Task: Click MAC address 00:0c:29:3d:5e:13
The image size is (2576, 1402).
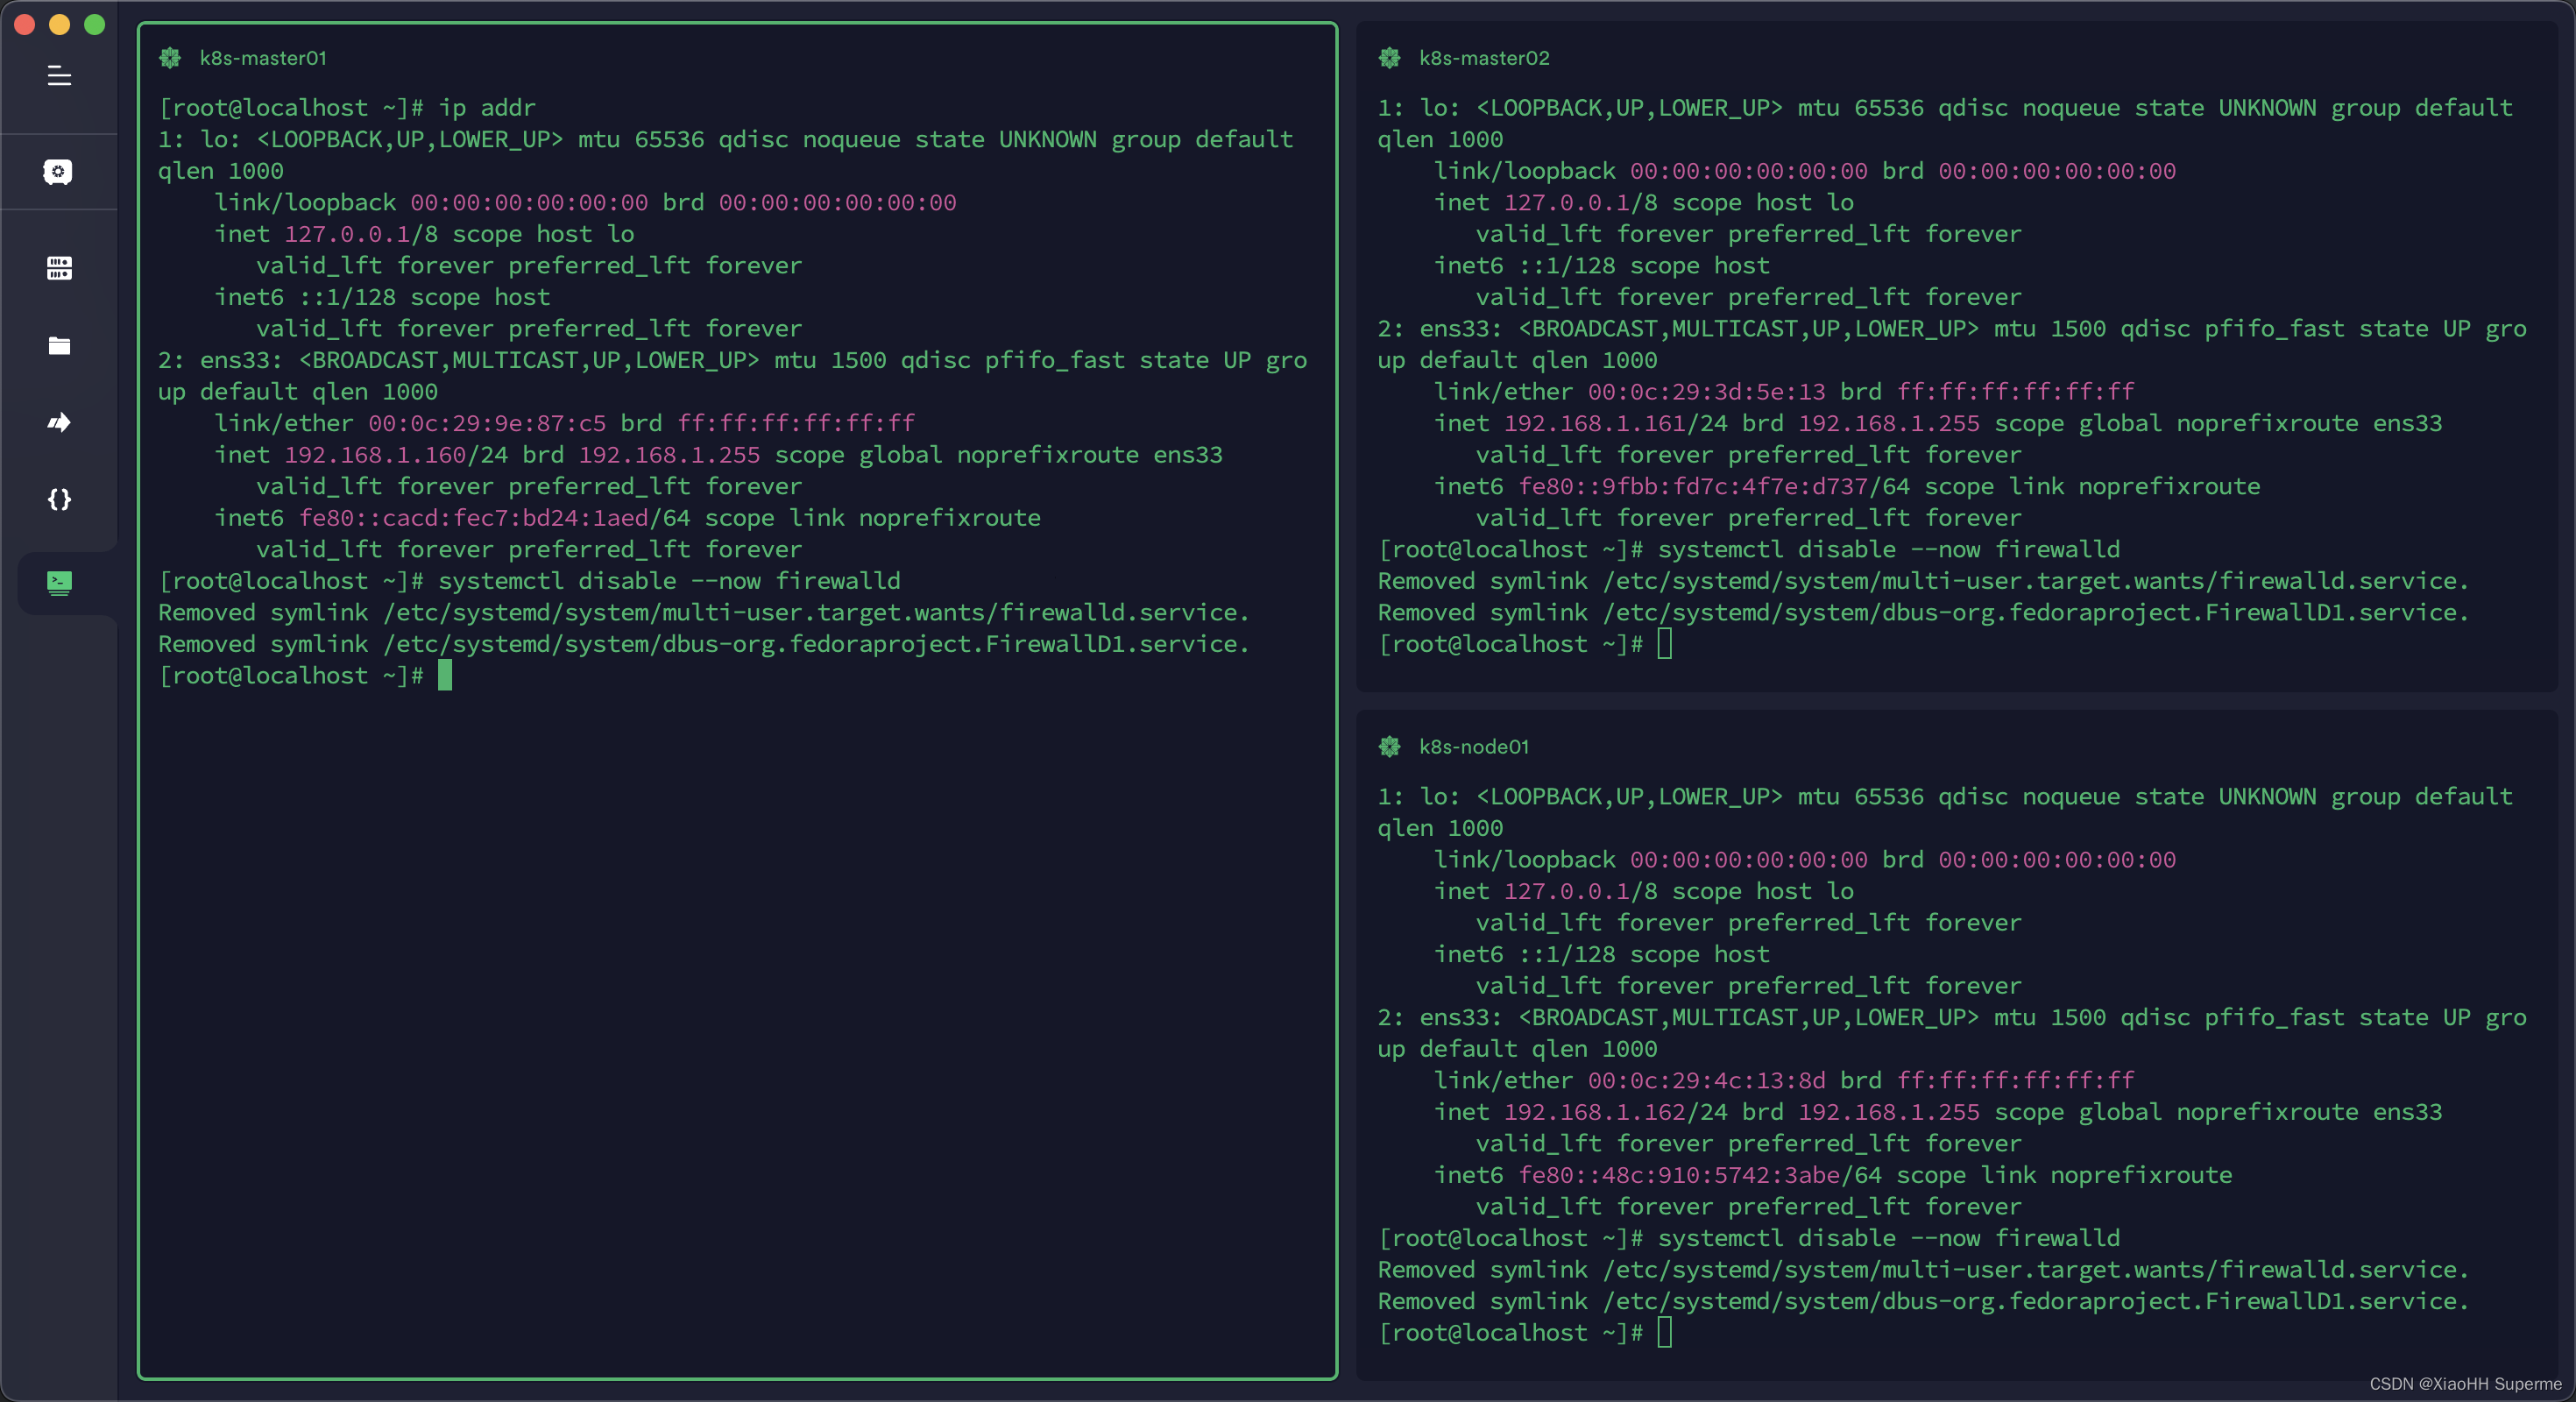Action: (1707, 391)
